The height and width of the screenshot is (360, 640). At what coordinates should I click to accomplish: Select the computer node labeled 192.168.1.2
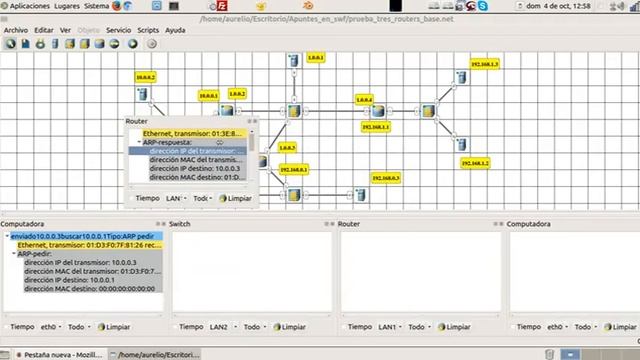[x=462, y=144]
